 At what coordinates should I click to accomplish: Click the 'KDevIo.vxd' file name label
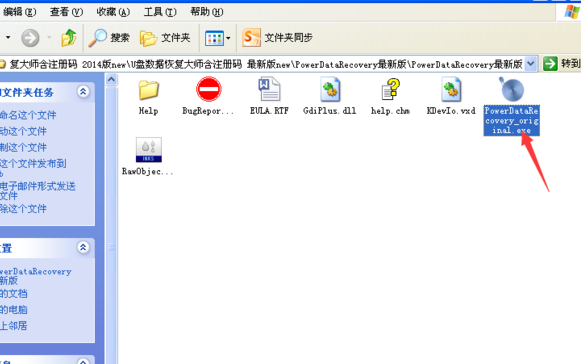point(451,111)
